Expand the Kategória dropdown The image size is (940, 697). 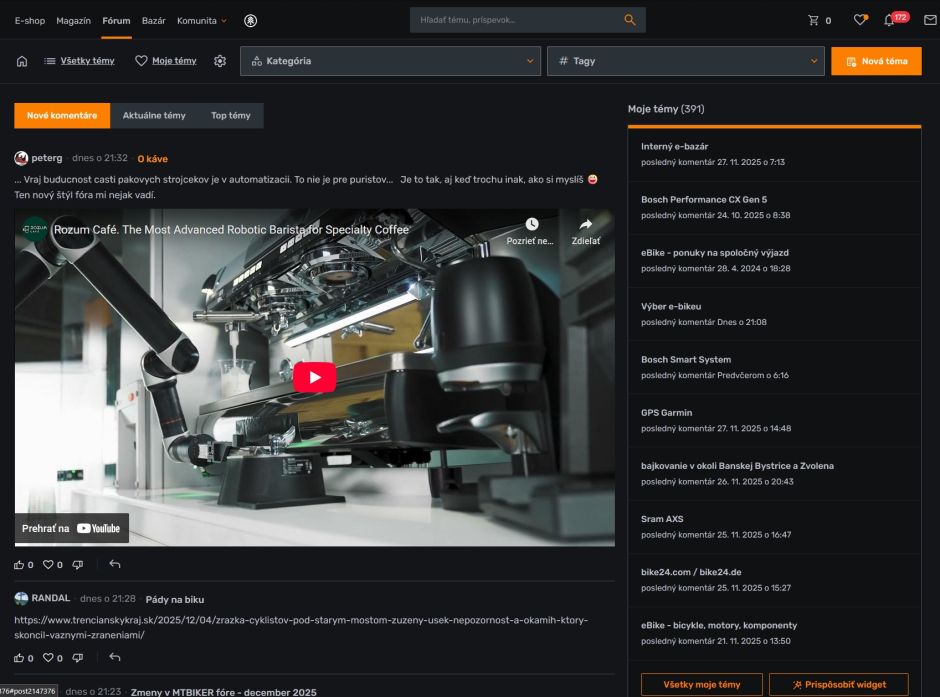click(390, 61)
